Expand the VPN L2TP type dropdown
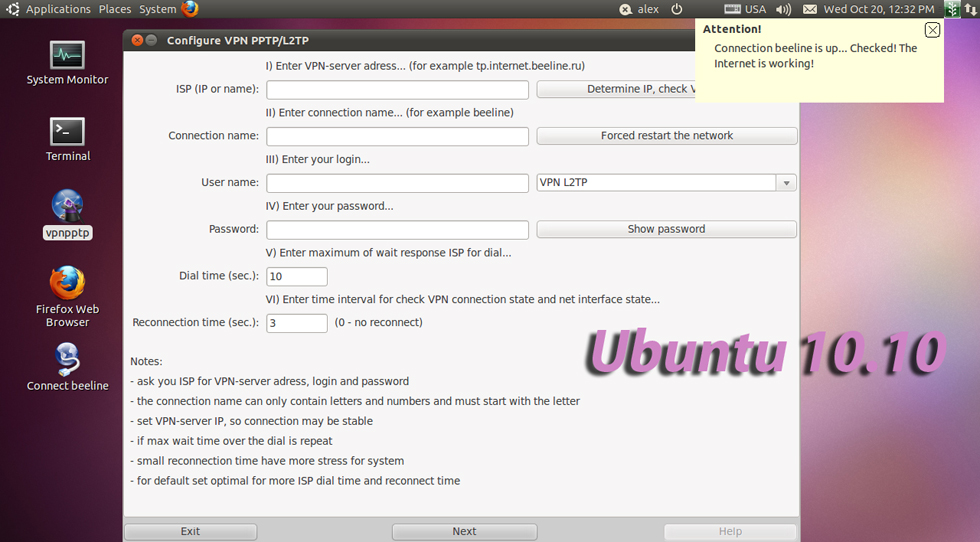The height and width of the screenshot is (542, 980). [x=786, y=183]
